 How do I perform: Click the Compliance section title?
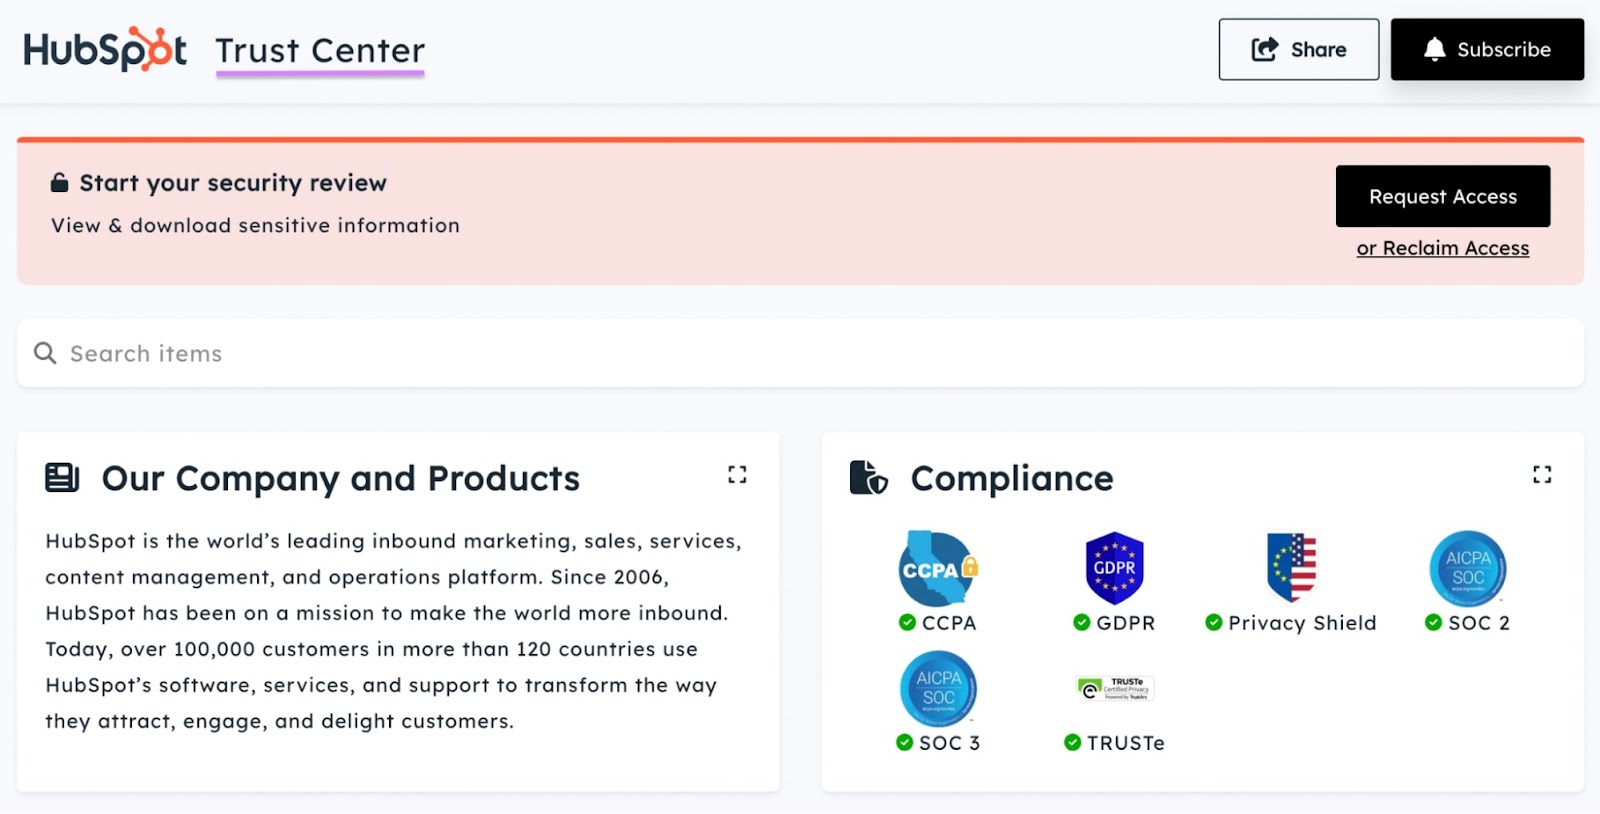[1011, 479]
